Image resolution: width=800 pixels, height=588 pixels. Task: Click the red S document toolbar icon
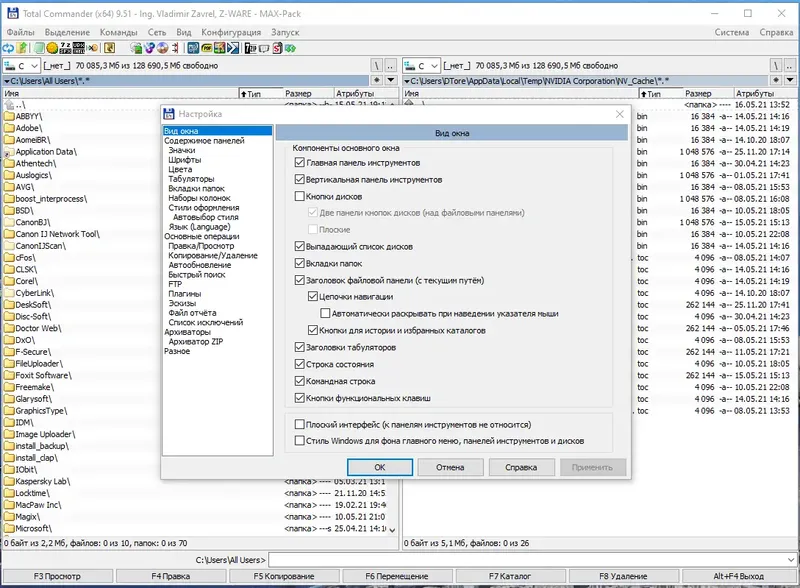click(278, 48)
